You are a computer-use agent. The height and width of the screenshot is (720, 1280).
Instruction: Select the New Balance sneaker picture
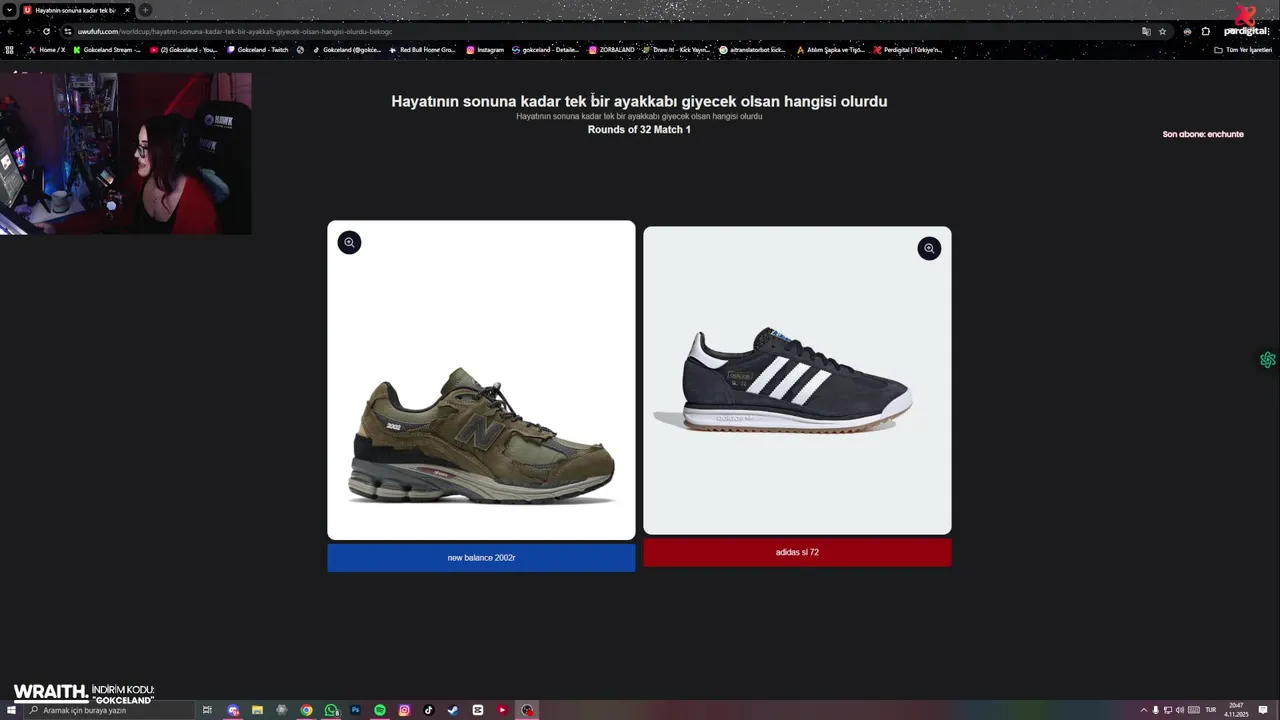(x=481, y=380)
